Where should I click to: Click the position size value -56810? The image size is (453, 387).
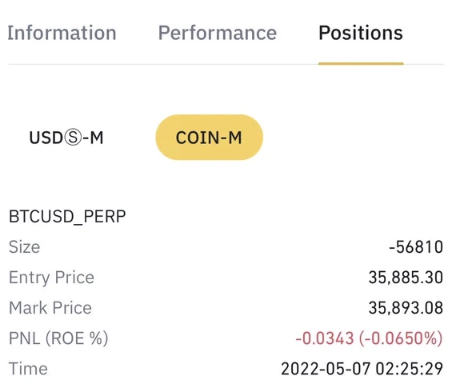pyautogui.click(x=416, y=247)
